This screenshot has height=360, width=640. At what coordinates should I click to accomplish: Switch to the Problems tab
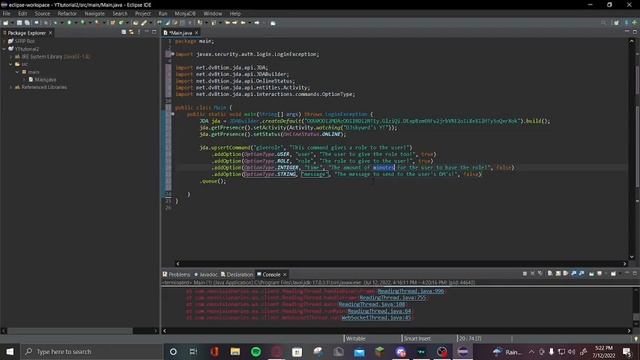click(176, 274)
